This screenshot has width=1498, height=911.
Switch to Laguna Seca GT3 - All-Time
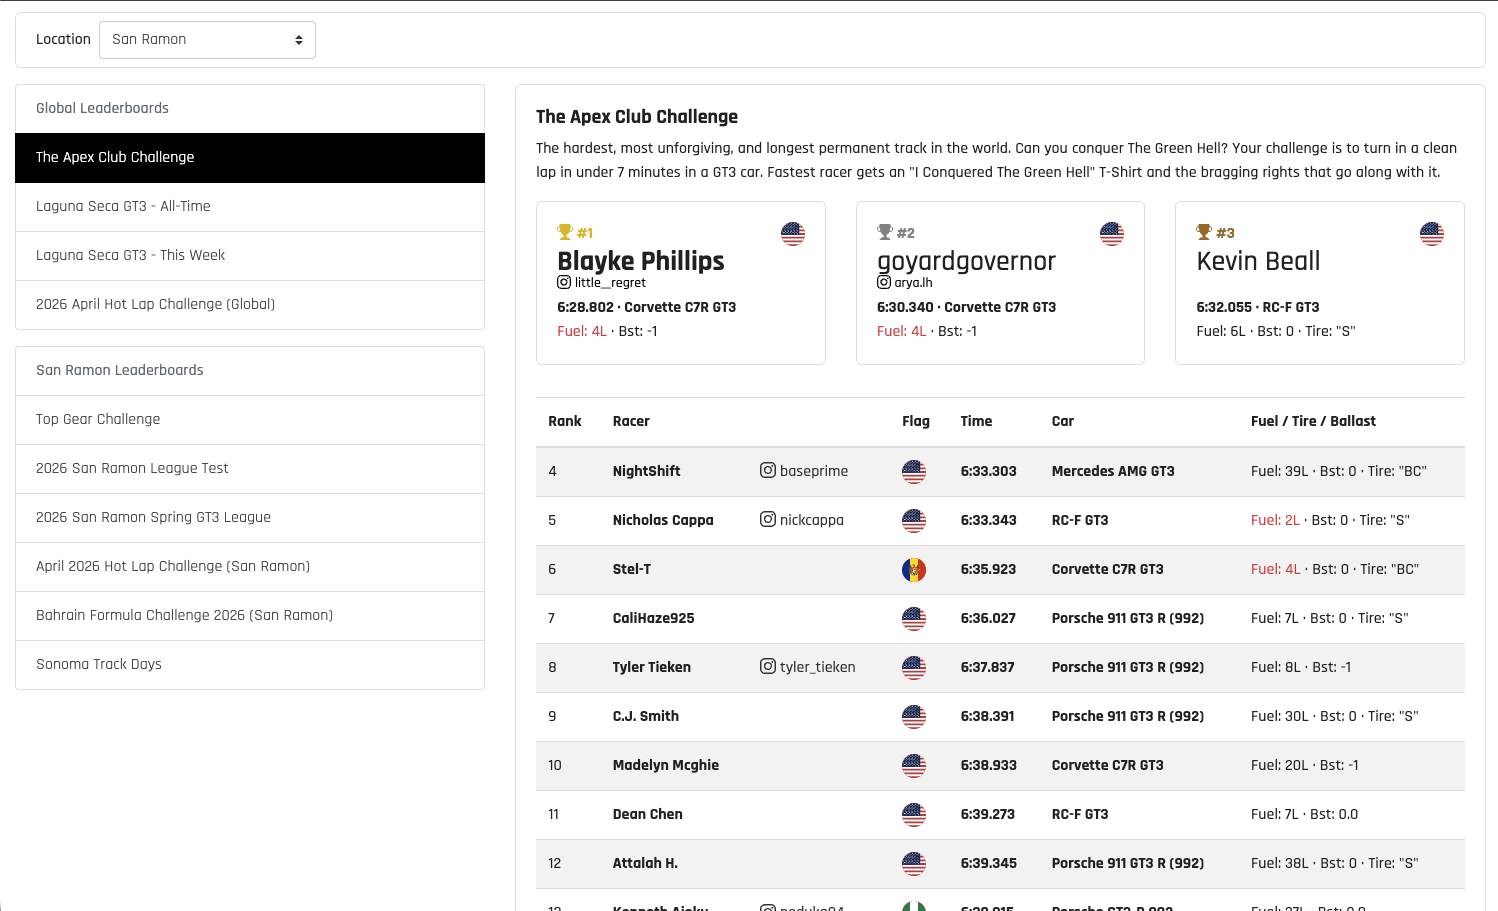point(123,206)
